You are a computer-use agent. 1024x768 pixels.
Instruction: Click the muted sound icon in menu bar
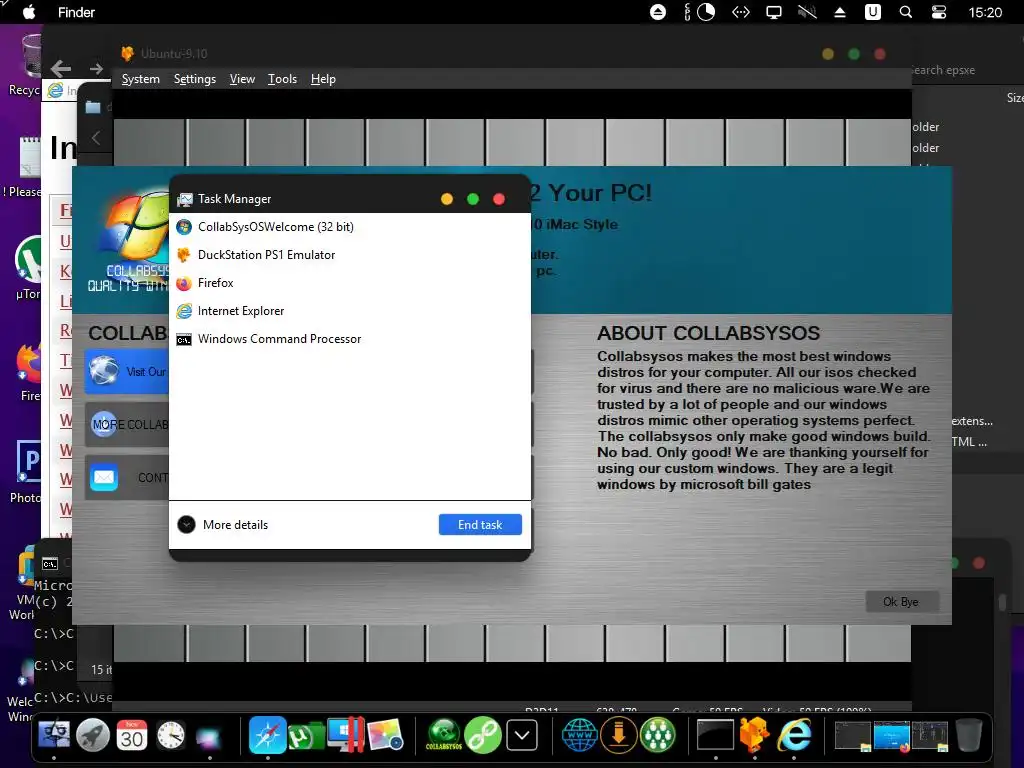tap(807, 12)
